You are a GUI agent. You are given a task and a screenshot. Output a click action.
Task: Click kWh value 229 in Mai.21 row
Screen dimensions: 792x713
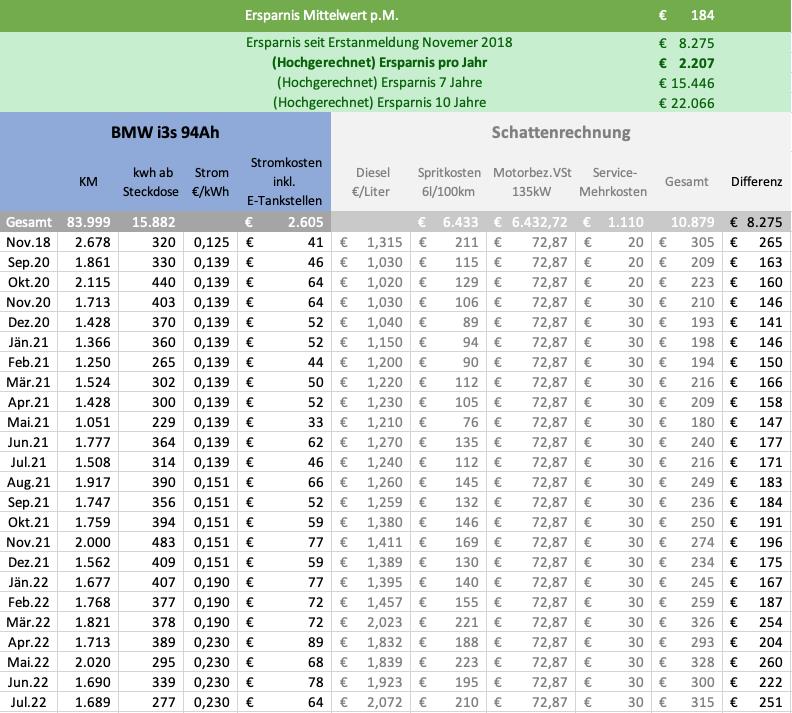[x=164, y=422]
